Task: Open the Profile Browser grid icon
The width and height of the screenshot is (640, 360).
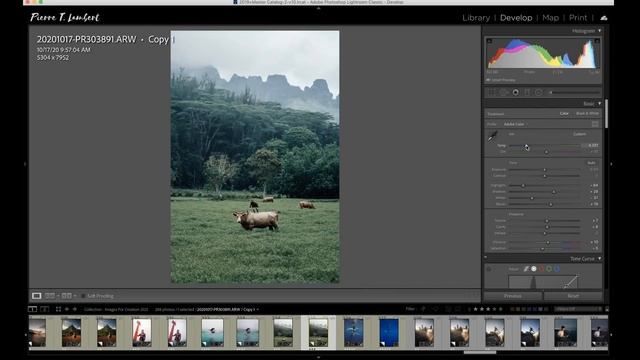Action: (595, 124)
